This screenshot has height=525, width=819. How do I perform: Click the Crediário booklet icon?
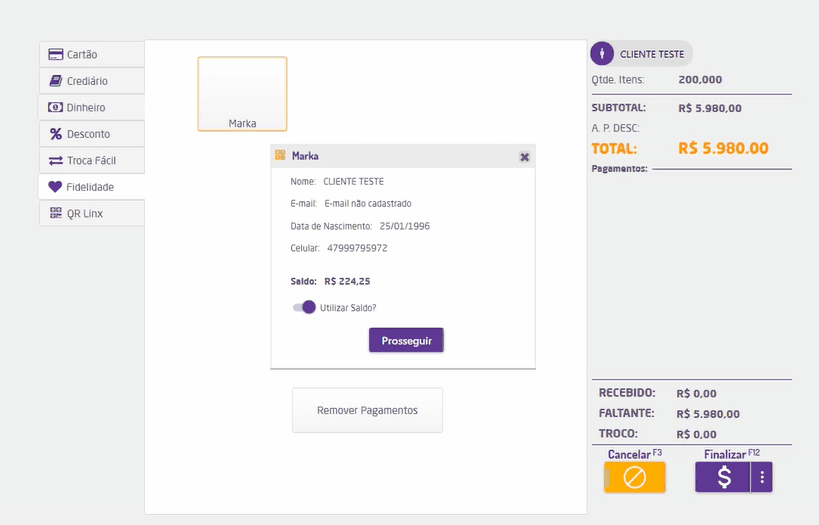[56, 81]
